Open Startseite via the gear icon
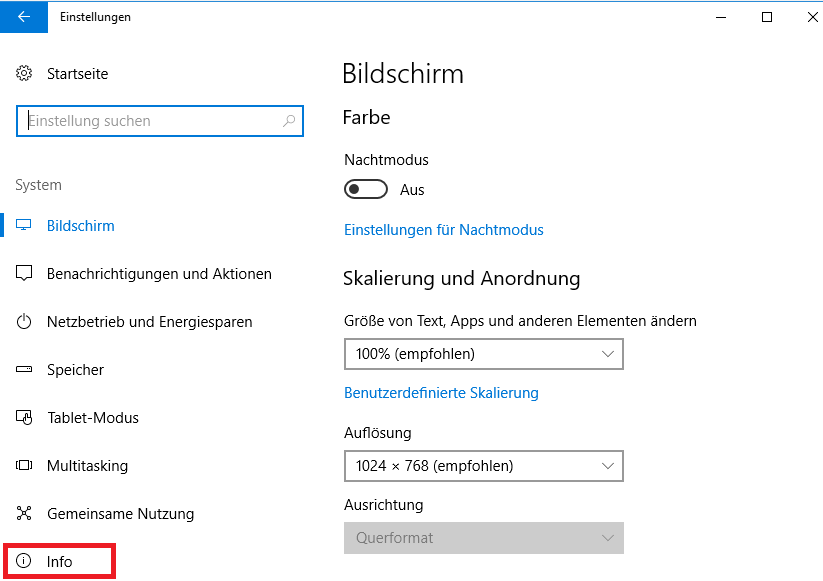The height and width of the screenshot is (581, 823). [24, 73]
